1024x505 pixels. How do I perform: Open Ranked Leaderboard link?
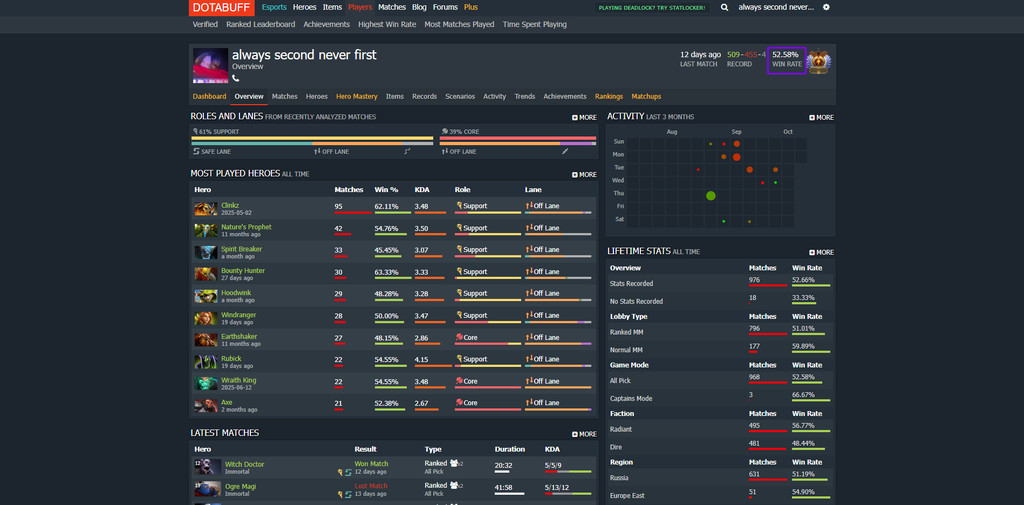[261, 25]
